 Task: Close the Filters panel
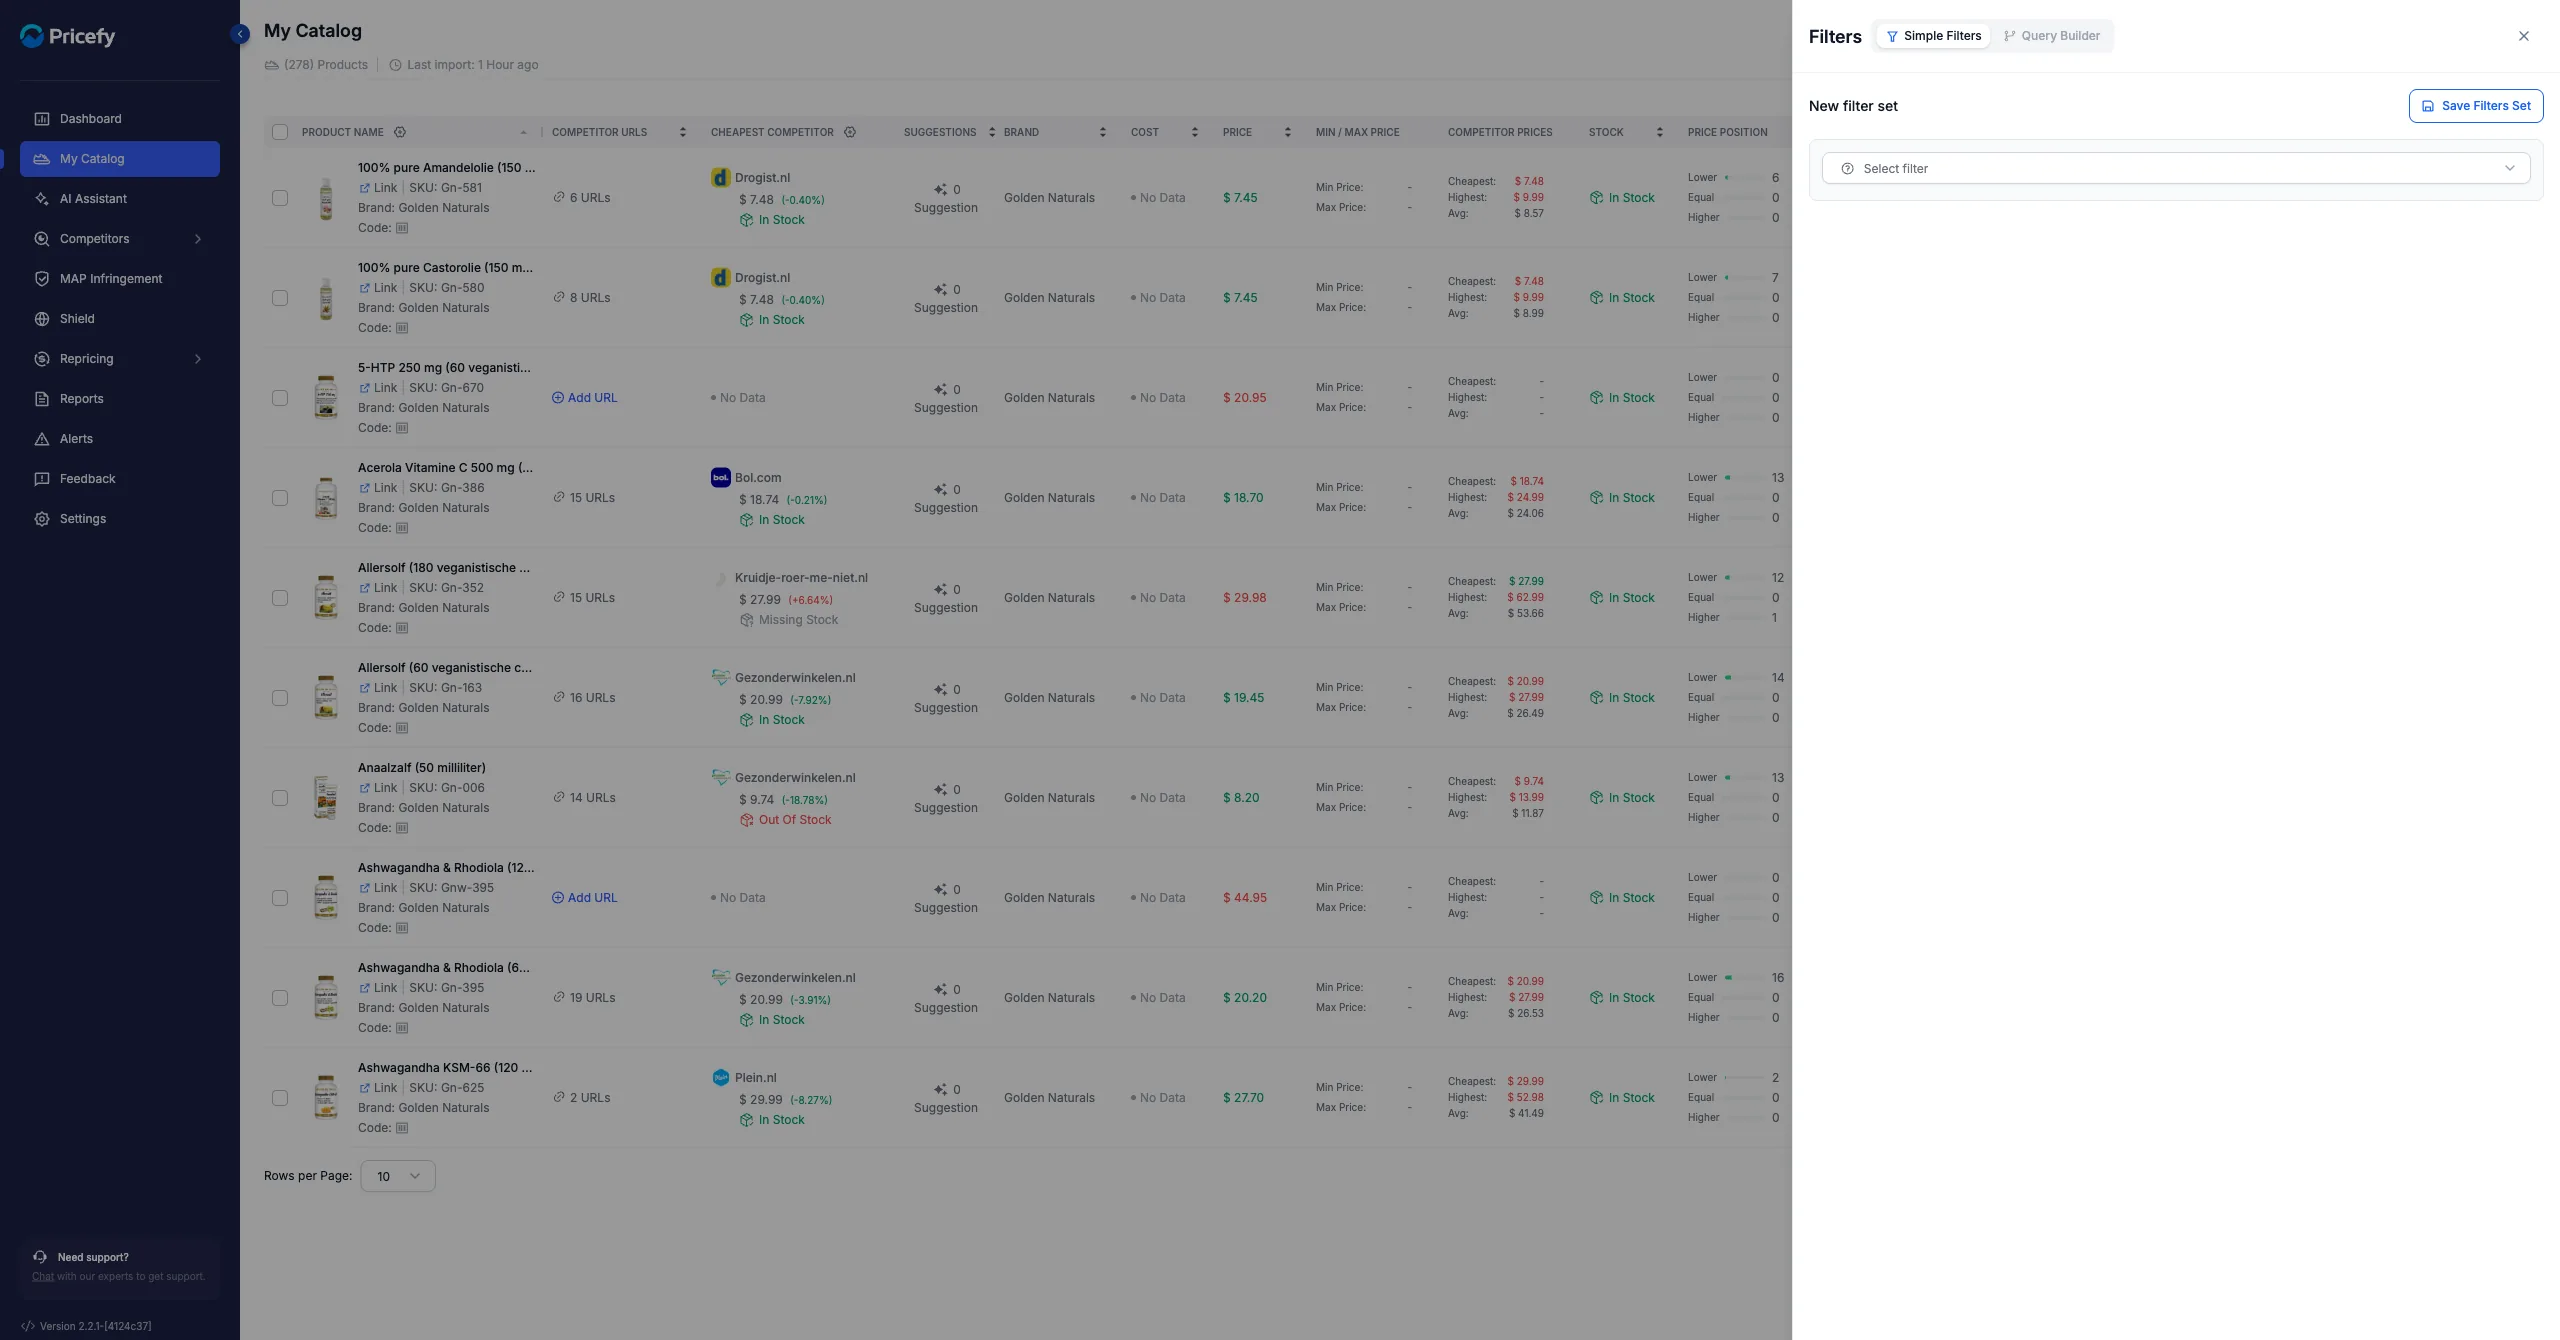point(2523,36)
